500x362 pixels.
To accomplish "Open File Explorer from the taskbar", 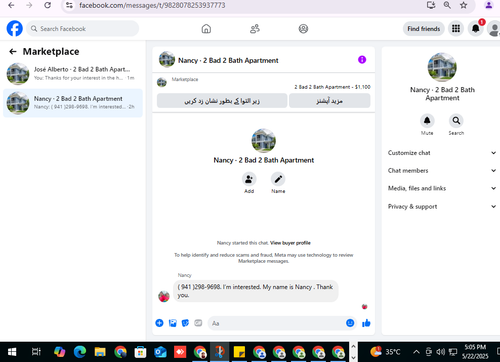I will tap(100, 352).
